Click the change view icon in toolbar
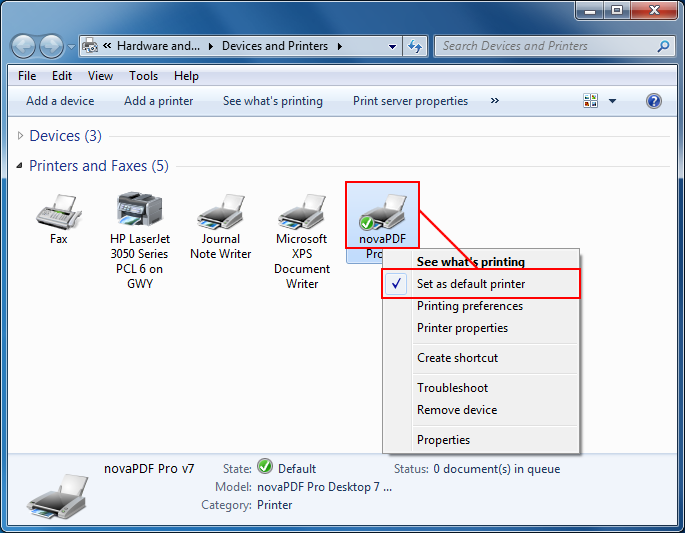Screen dimensions: 685x533 point(591,101)
